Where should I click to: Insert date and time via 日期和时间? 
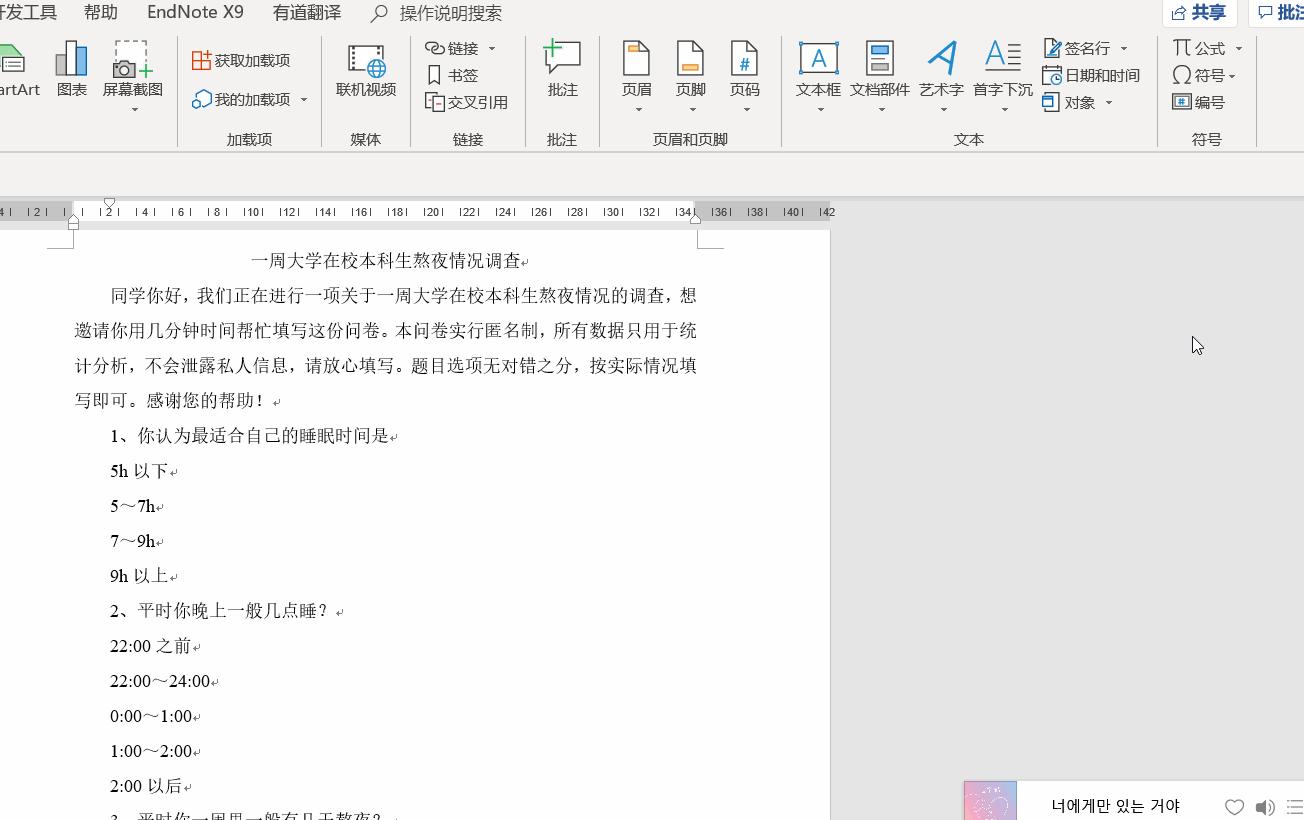[1098, 74]
